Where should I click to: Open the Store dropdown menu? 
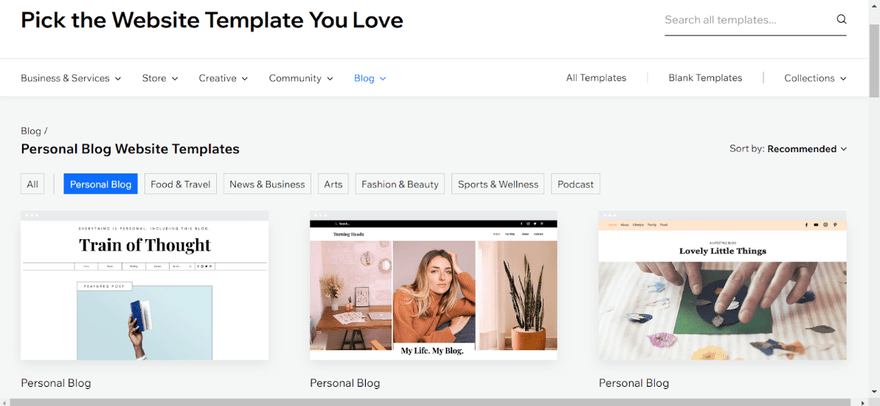pos(160,78)
